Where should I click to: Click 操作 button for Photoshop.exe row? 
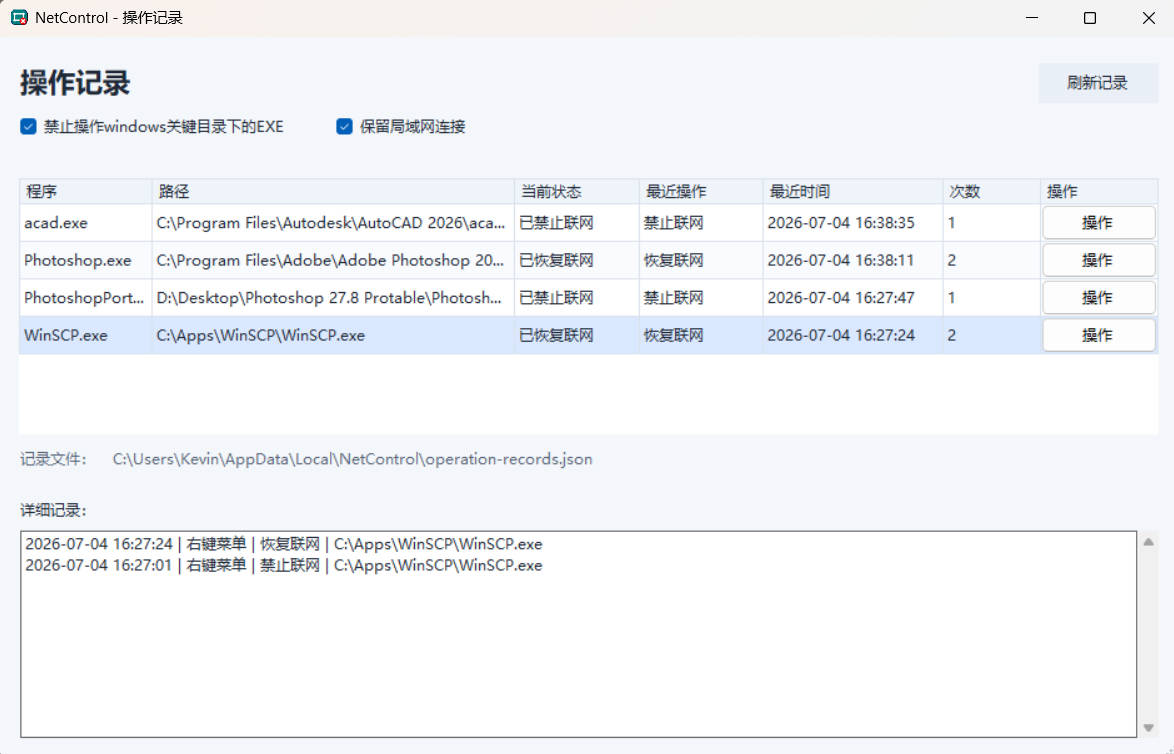1098,261
